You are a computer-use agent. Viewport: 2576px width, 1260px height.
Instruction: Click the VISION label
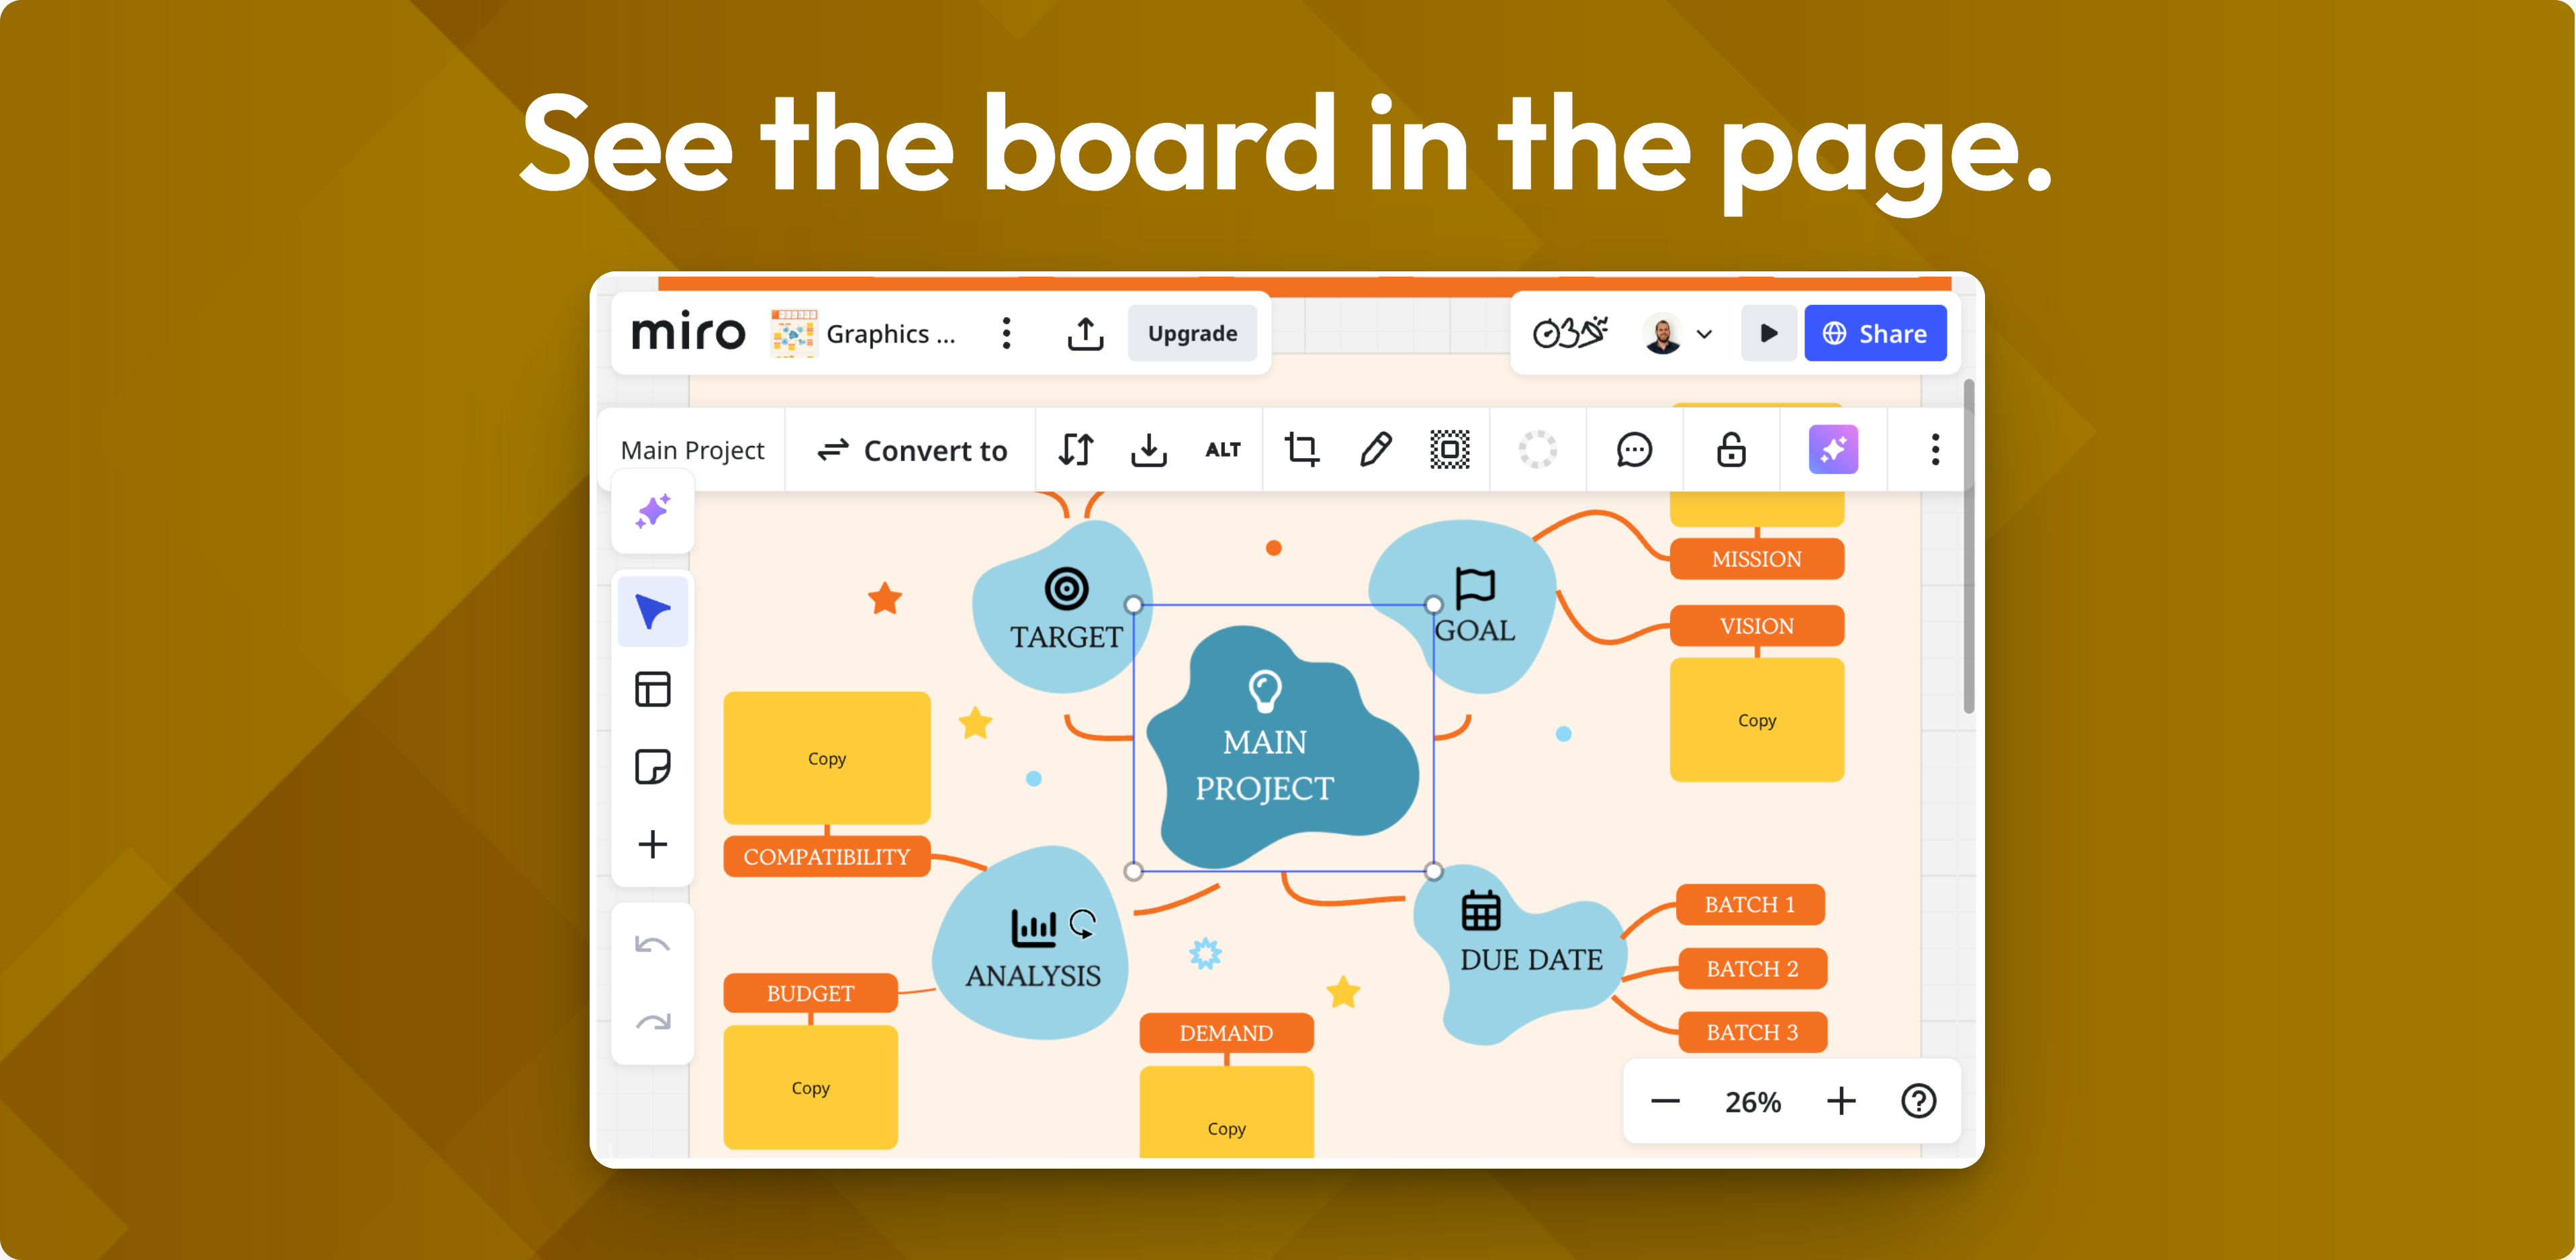pyautogui.click(x=1757, y=626)
